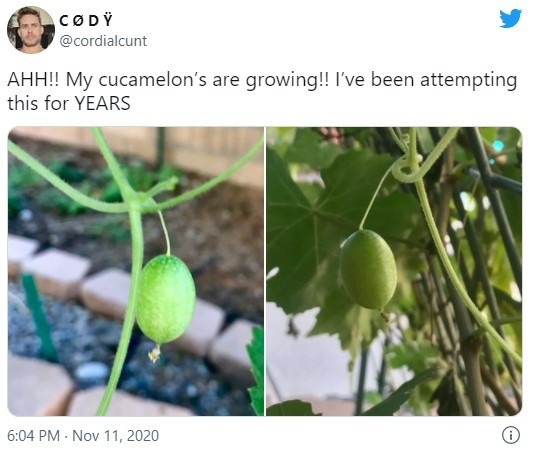
Task: Click the green garden stake in left photo
Action: [x=40, y=318]
